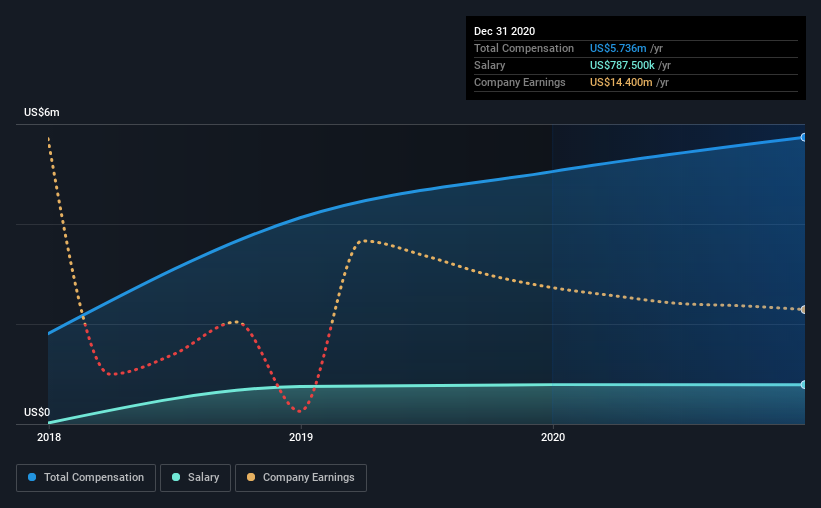Click the Total Compensation label in tooltip

(x=524, y=48)
